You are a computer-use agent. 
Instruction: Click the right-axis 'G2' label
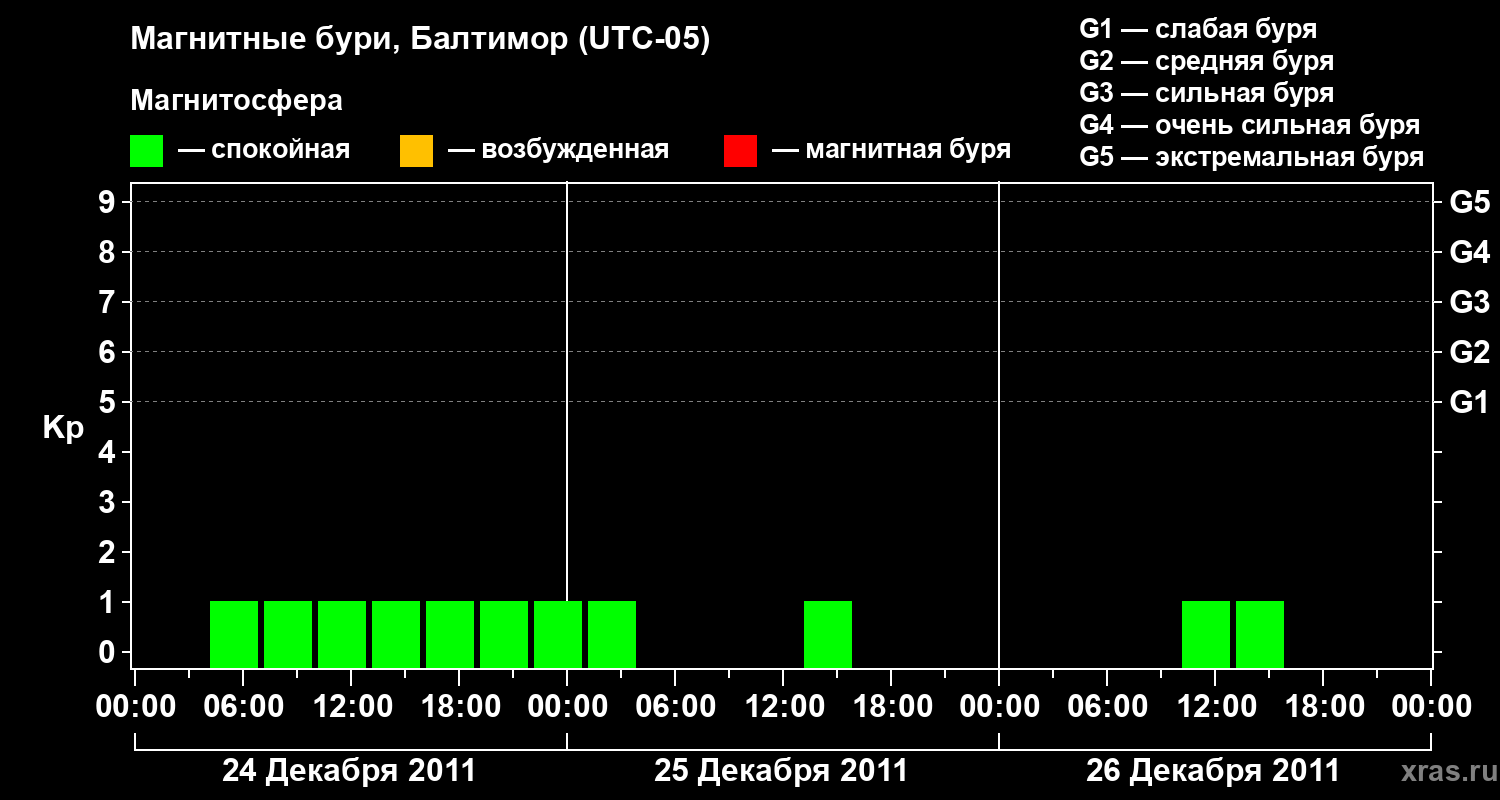pos(1469,352)
